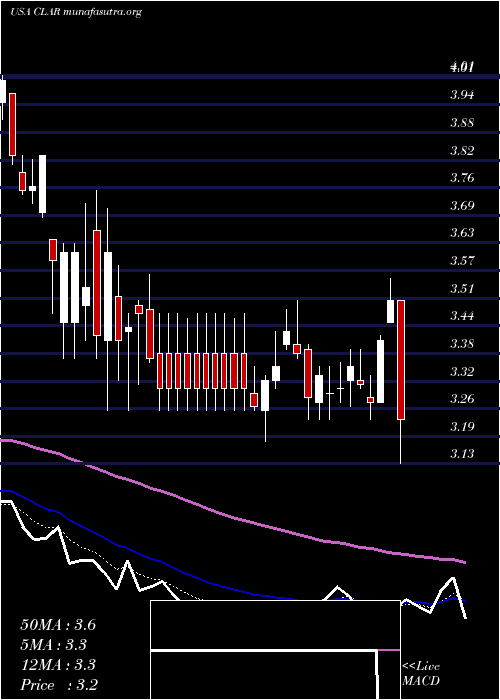Click the 3.38 price axis label

[x=462, y=343]
